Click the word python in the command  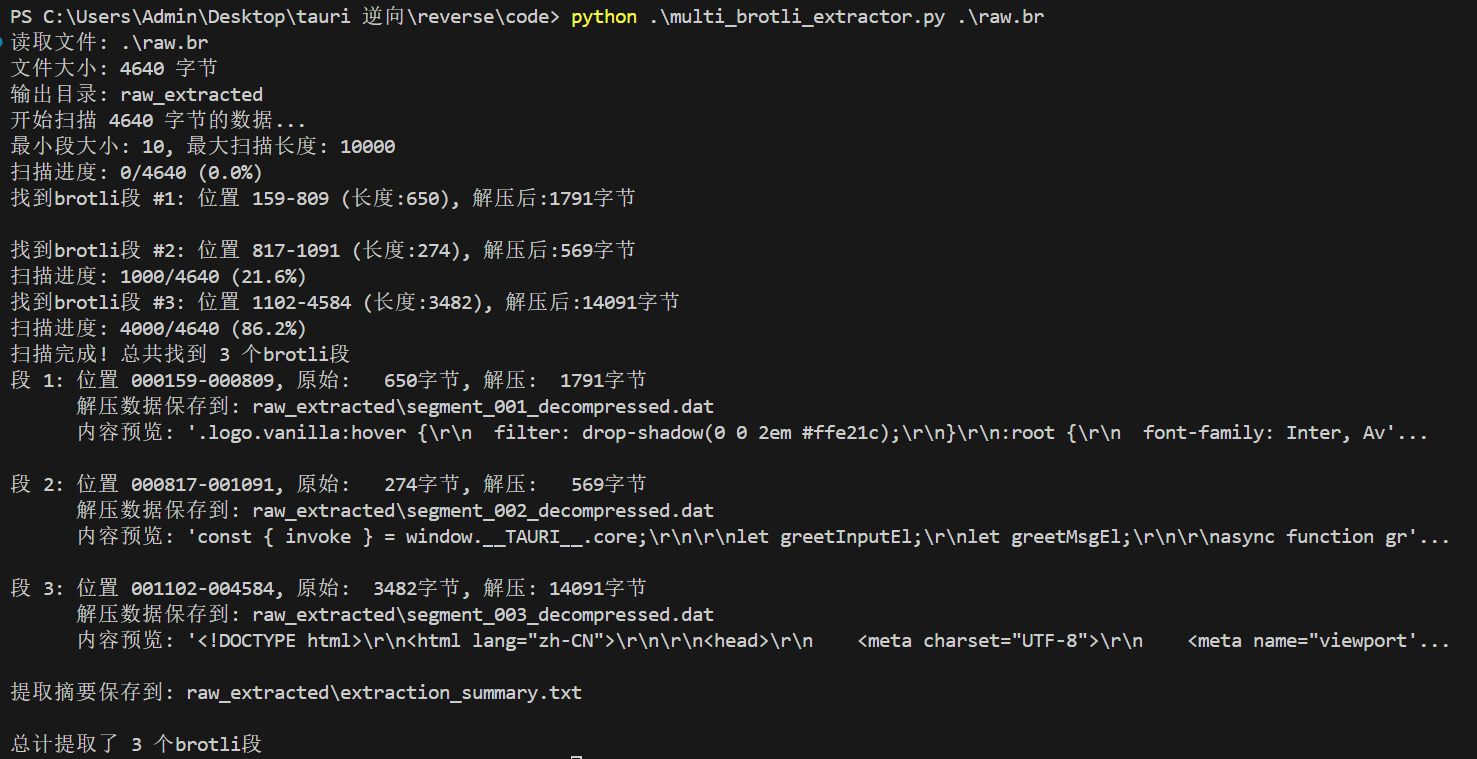click(604, 17)
